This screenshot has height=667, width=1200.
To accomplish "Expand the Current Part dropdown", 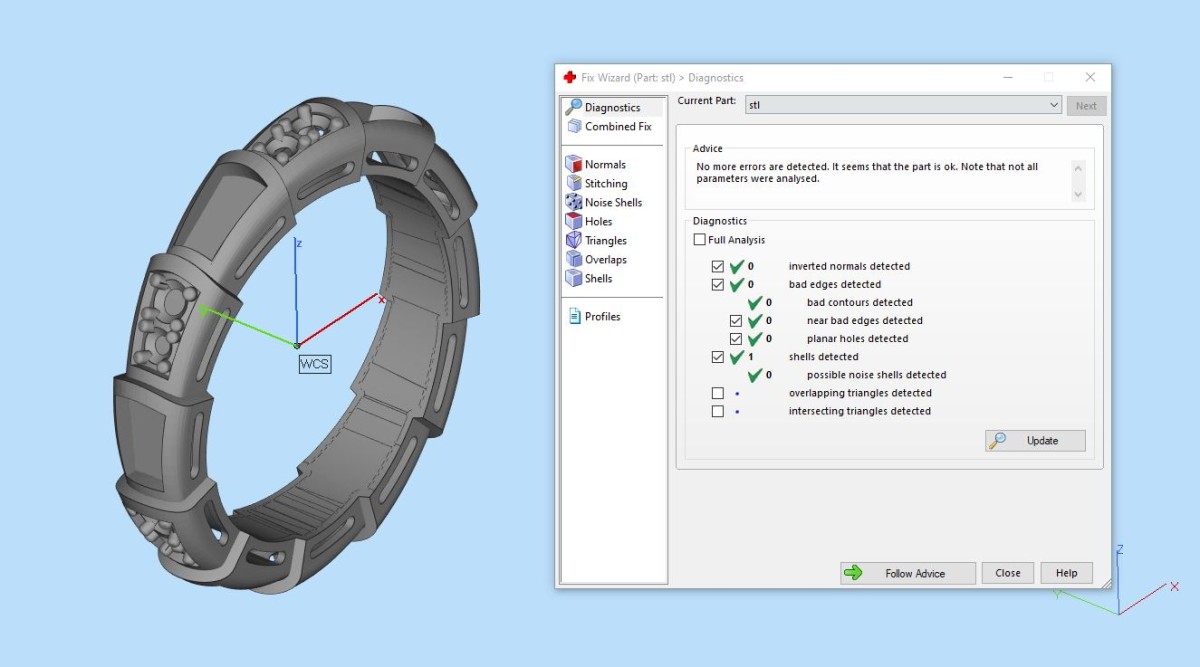I will point(1054,105).
